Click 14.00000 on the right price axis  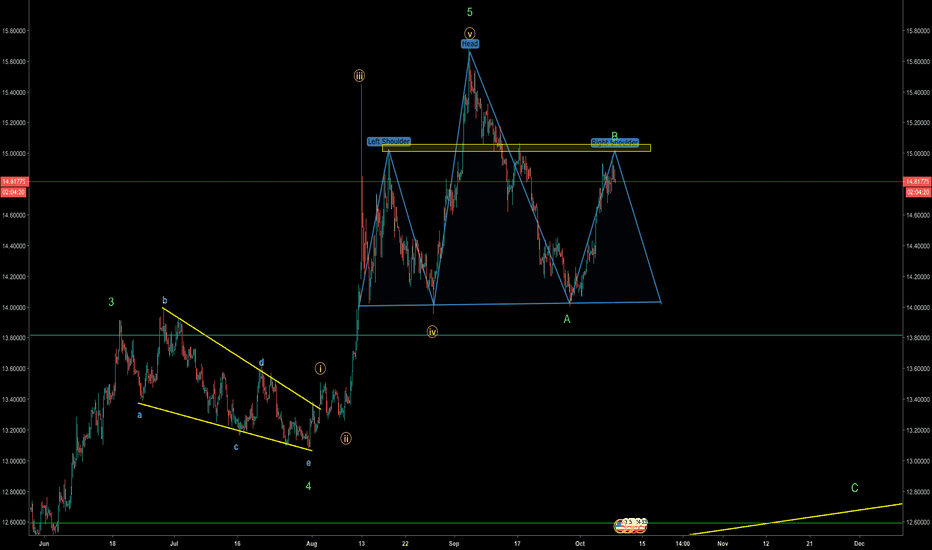click(917, 307)
